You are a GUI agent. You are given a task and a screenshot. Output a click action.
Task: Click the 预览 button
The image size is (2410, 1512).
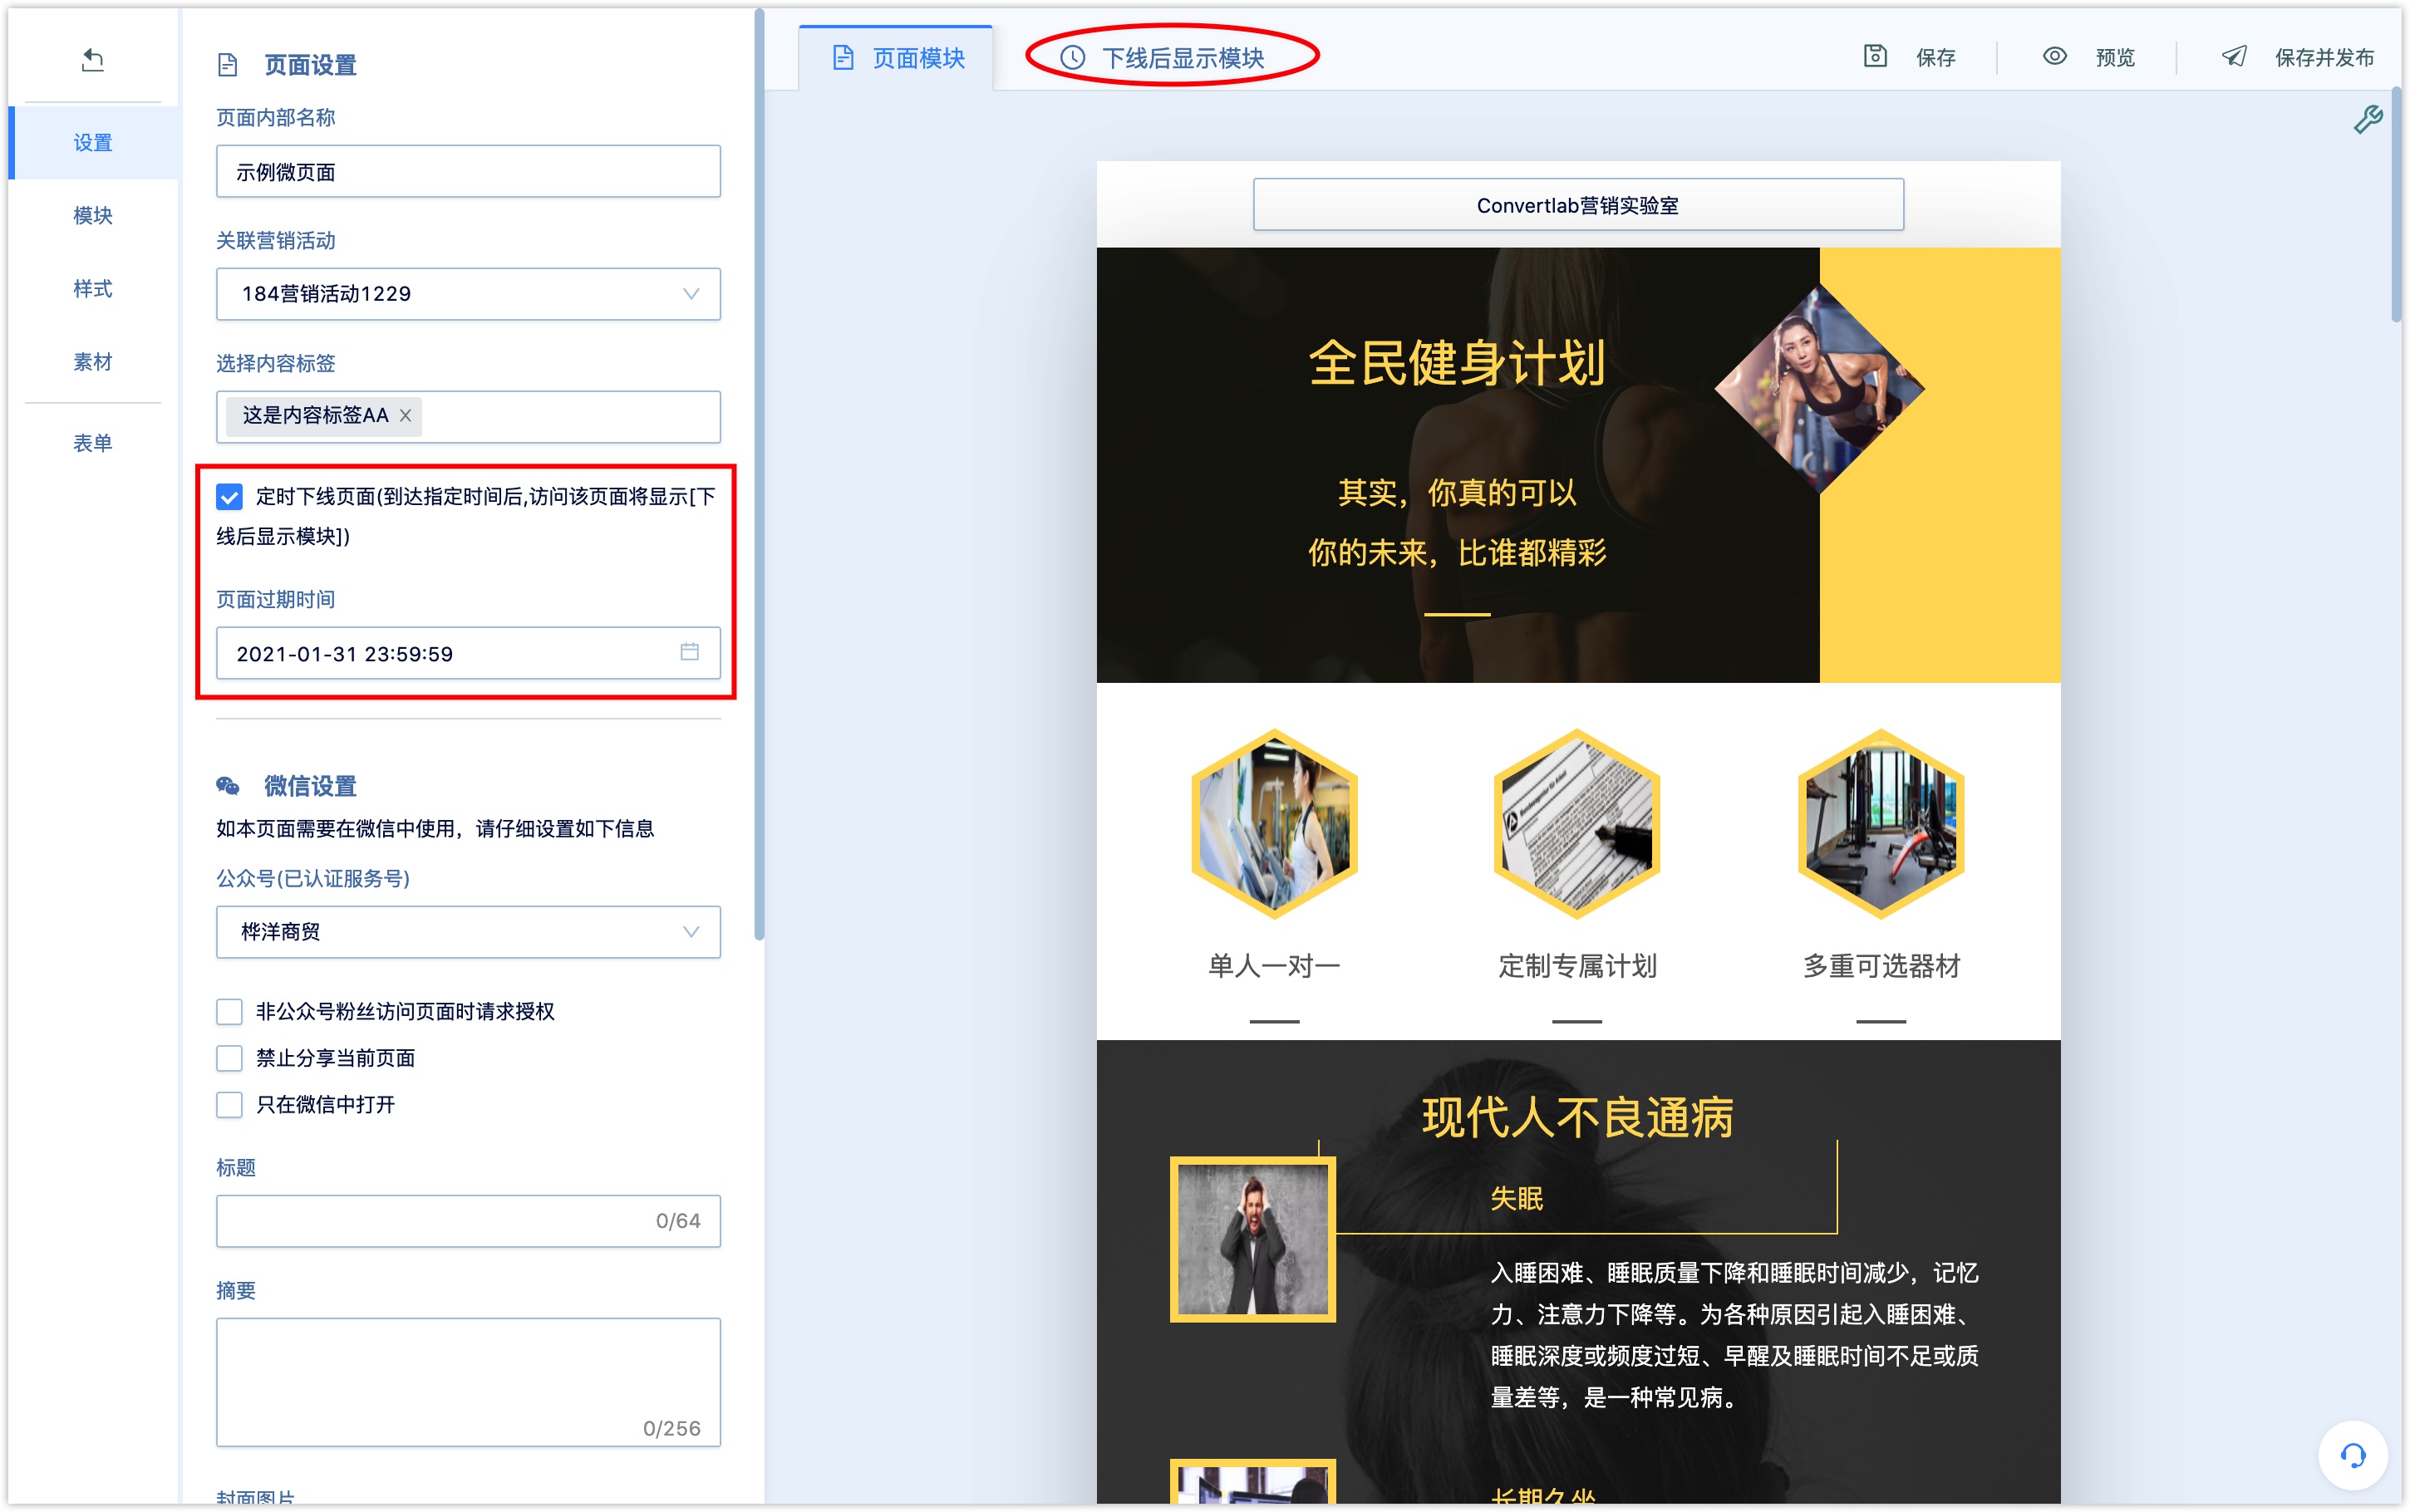click(2089, 57)
